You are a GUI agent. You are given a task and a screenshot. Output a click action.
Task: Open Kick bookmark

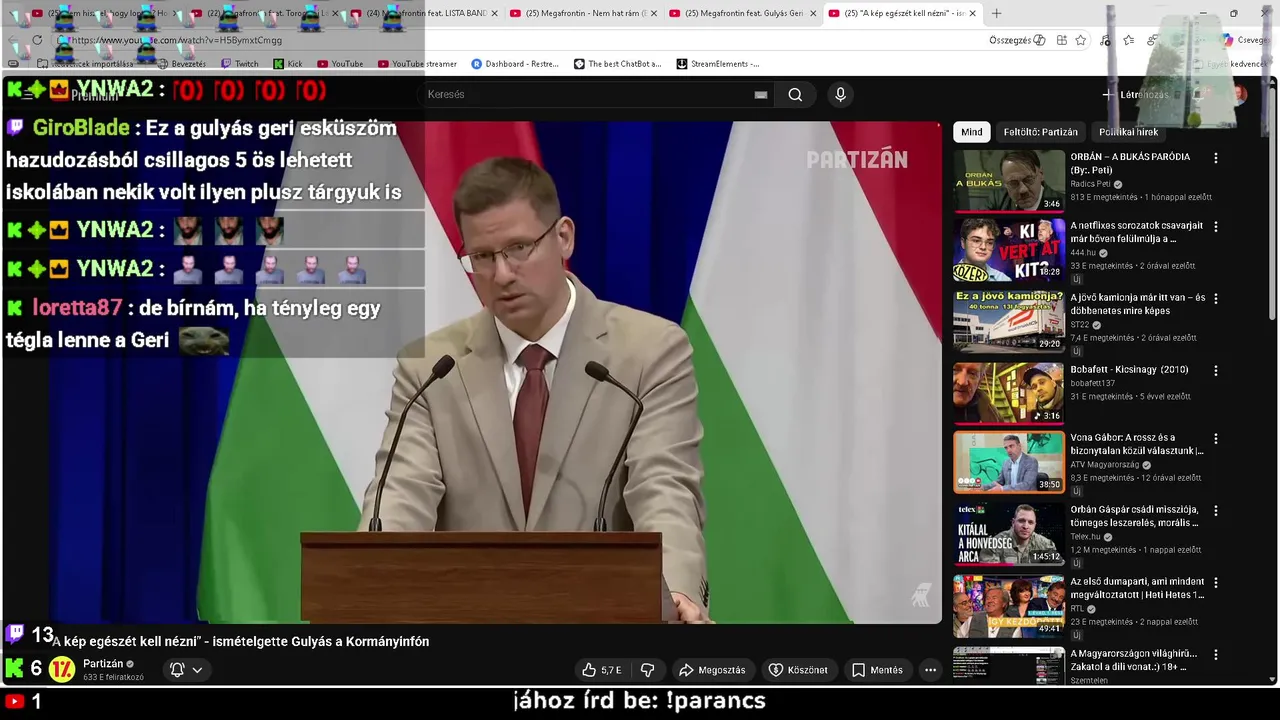pyautogui.click(x=287, y=64)
